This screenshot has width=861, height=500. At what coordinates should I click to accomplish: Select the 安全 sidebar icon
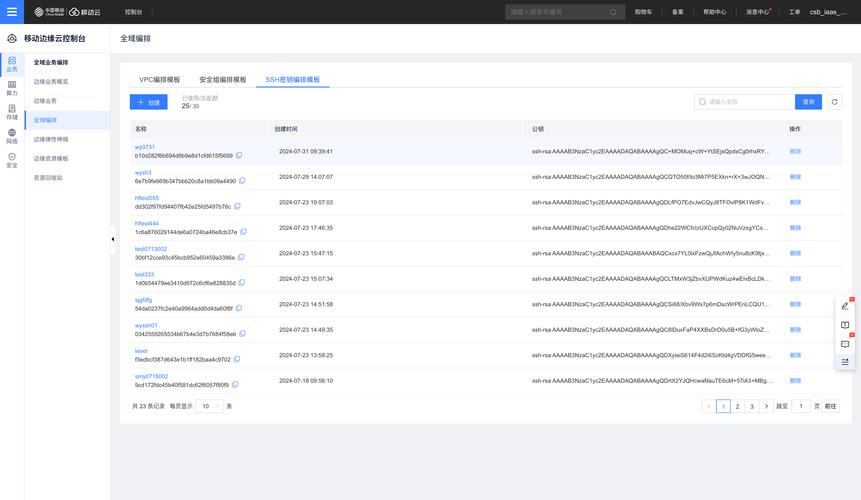(x=12, y=160)
